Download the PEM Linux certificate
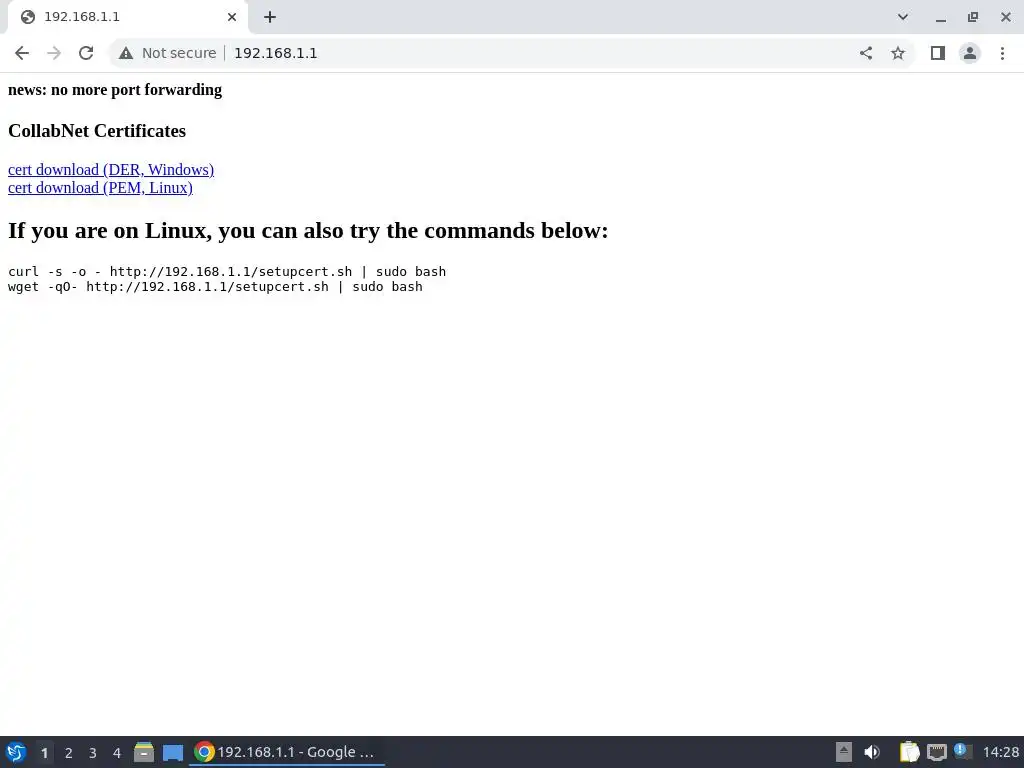The image size is (1024, 768). tap(101, 187)
